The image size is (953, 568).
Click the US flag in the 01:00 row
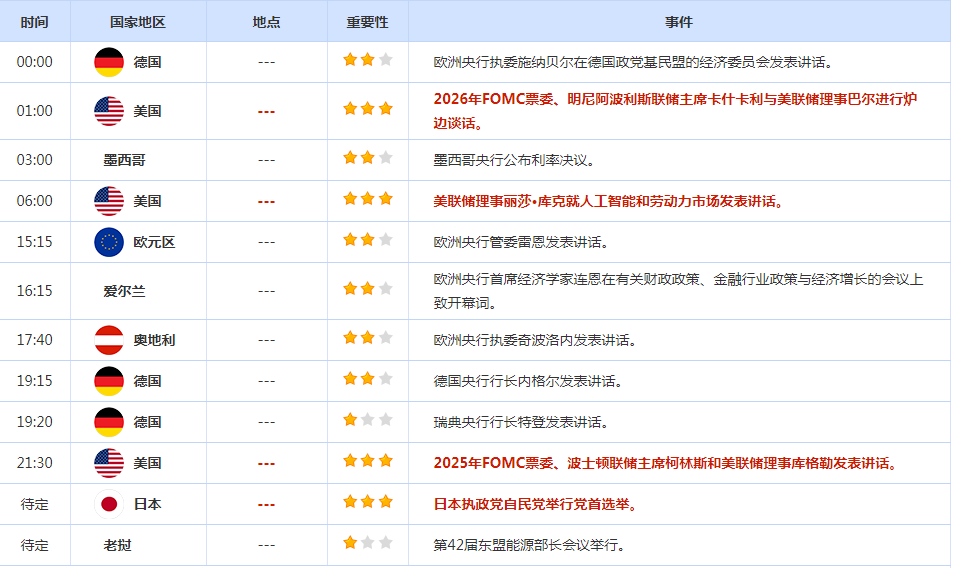coord(108,111)
